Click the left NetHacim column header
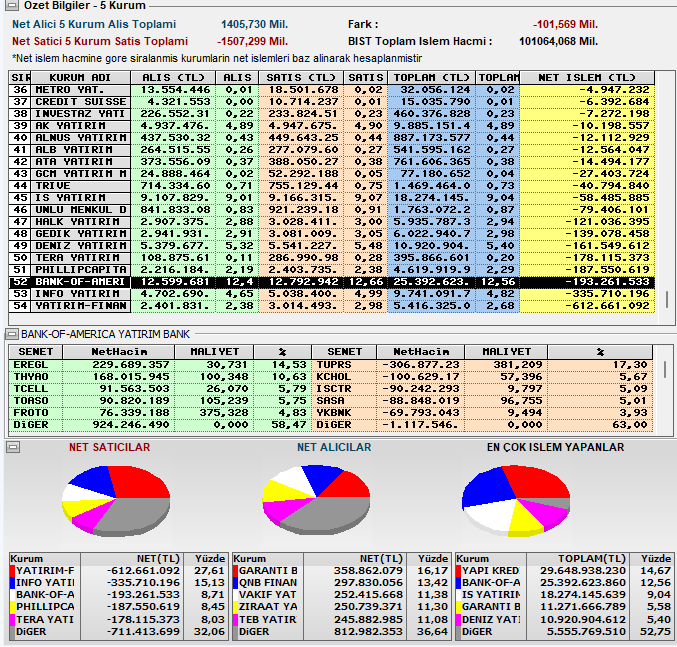This screenshot has height=647, width=677. coord(119,352)
